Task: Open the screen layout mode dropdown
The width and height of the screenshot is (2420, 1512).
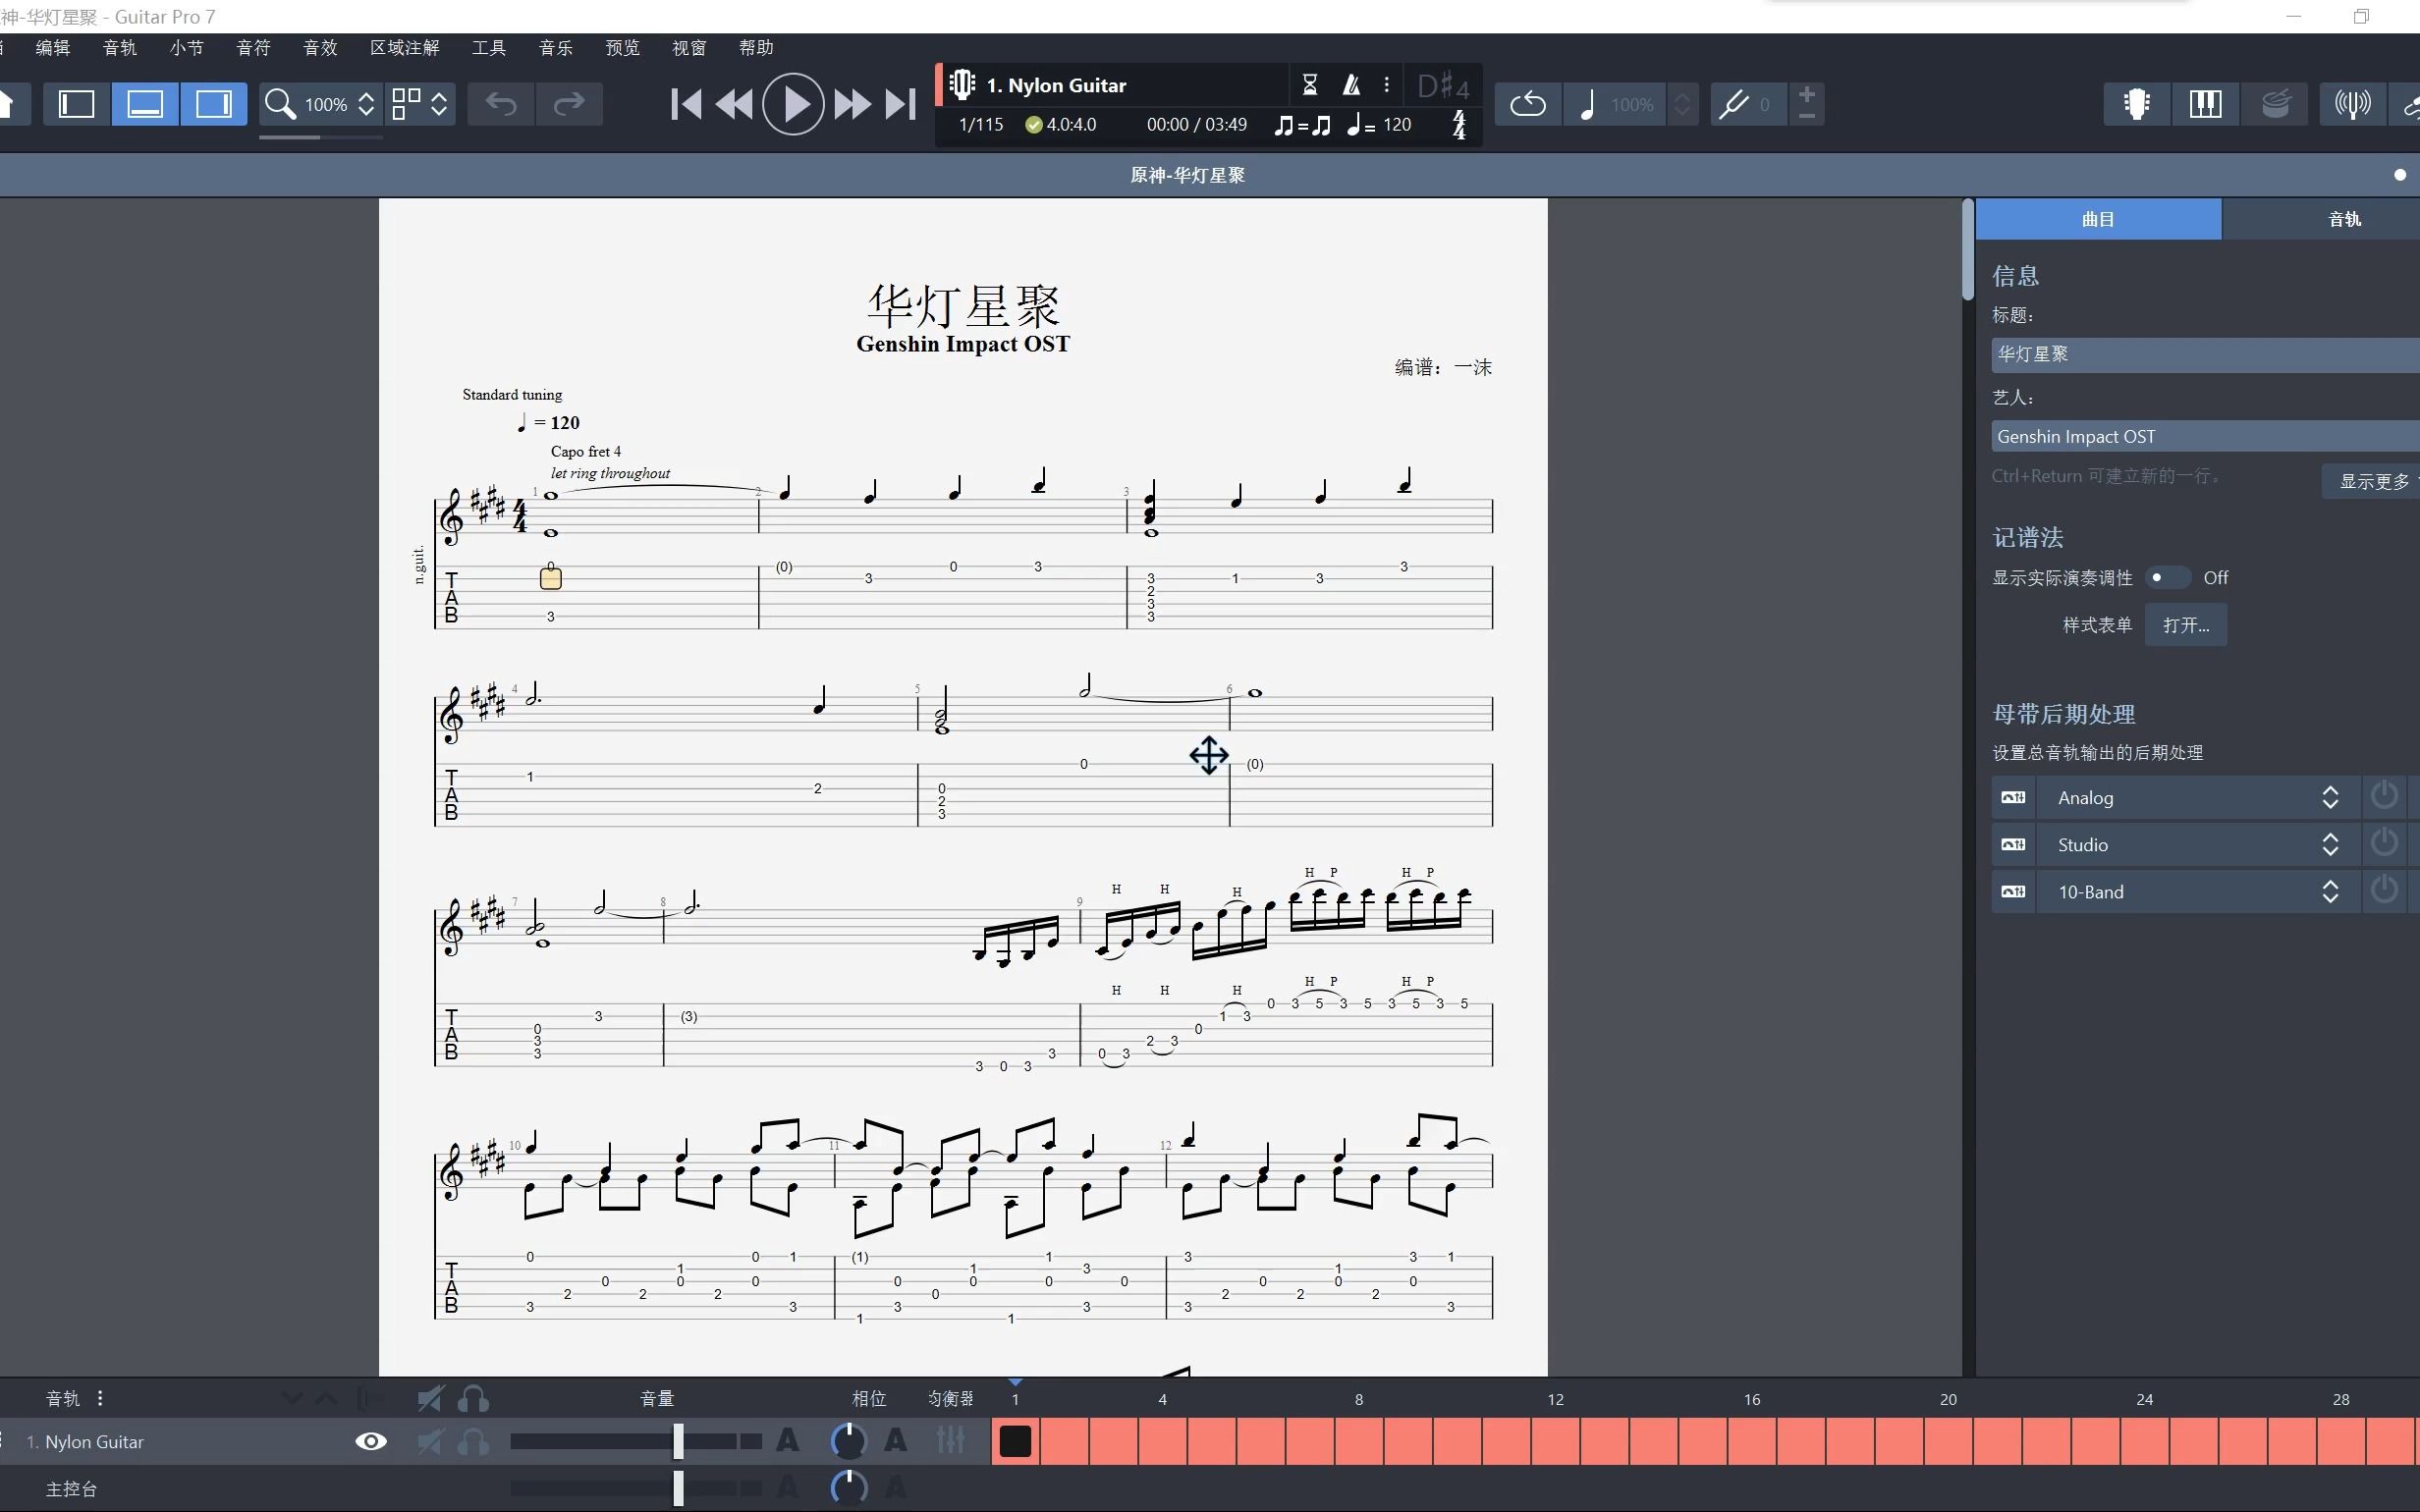Action: pos(419,104)
